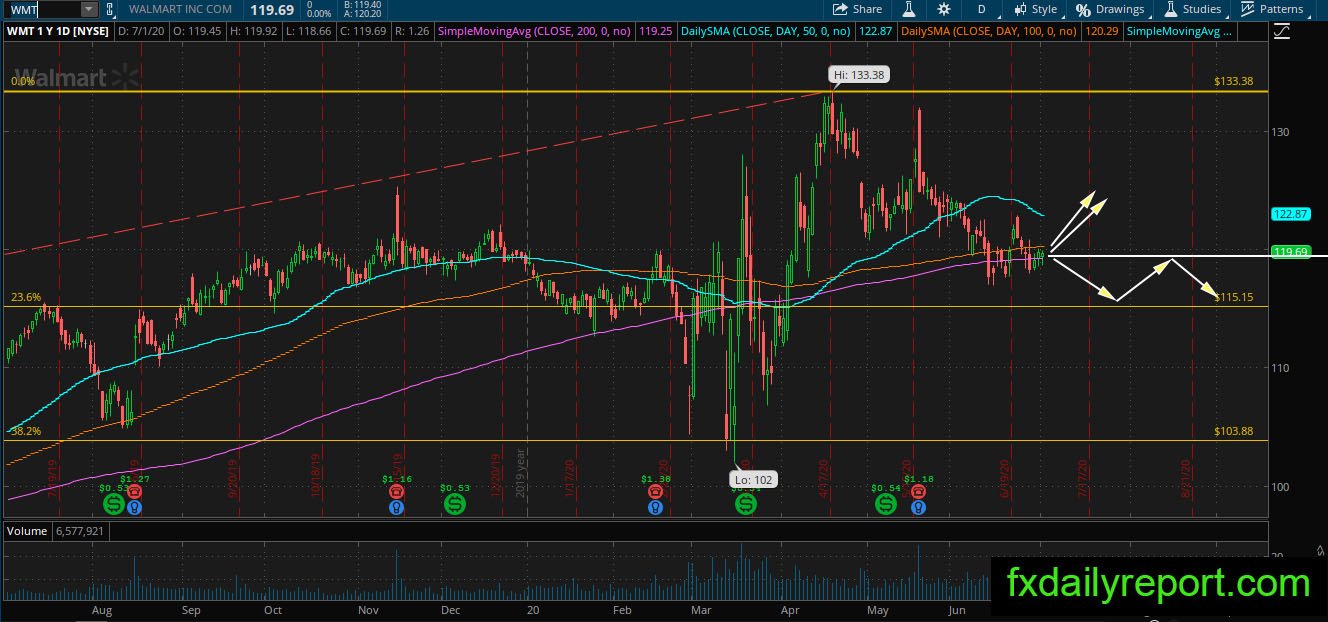The height and width of the screenshot is (622, 1328).
Task: Click the $1.27 earnings phone icon
Action: pyautogui.click(x=134, y=492)
